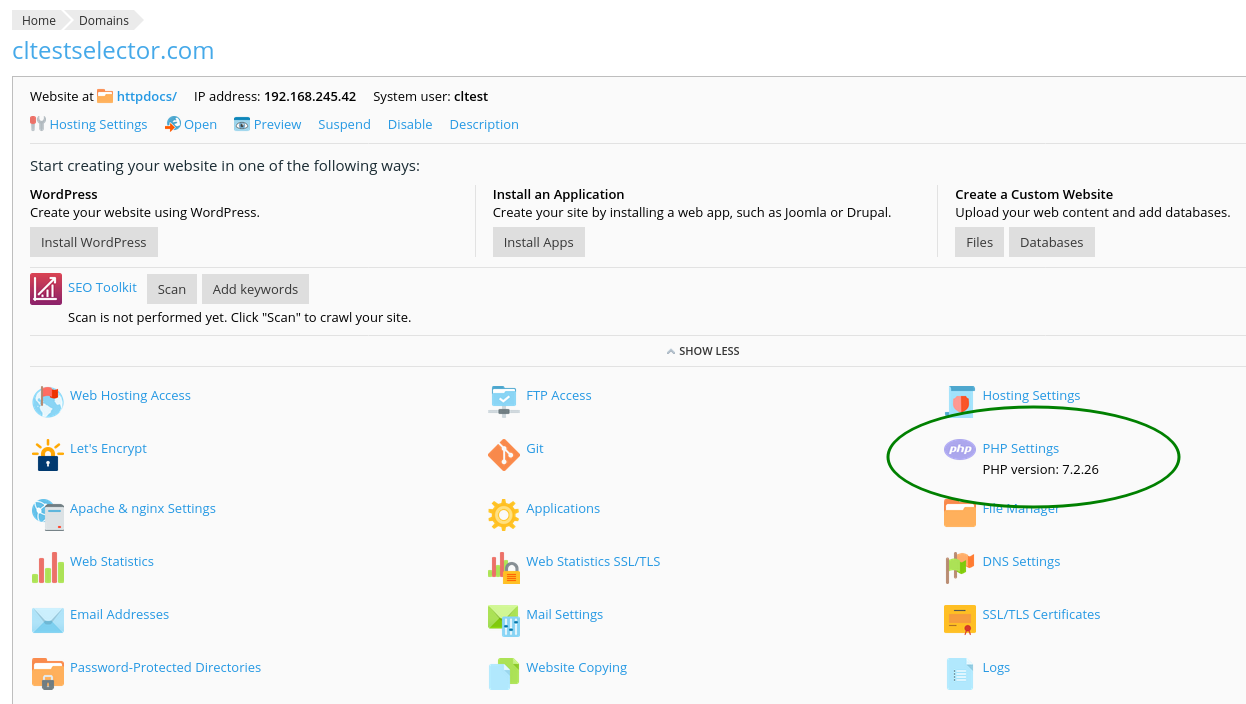The image size is (1246, 704).
Task: Navigate to Domains via breadcrumb
Action: pos(104,20)
